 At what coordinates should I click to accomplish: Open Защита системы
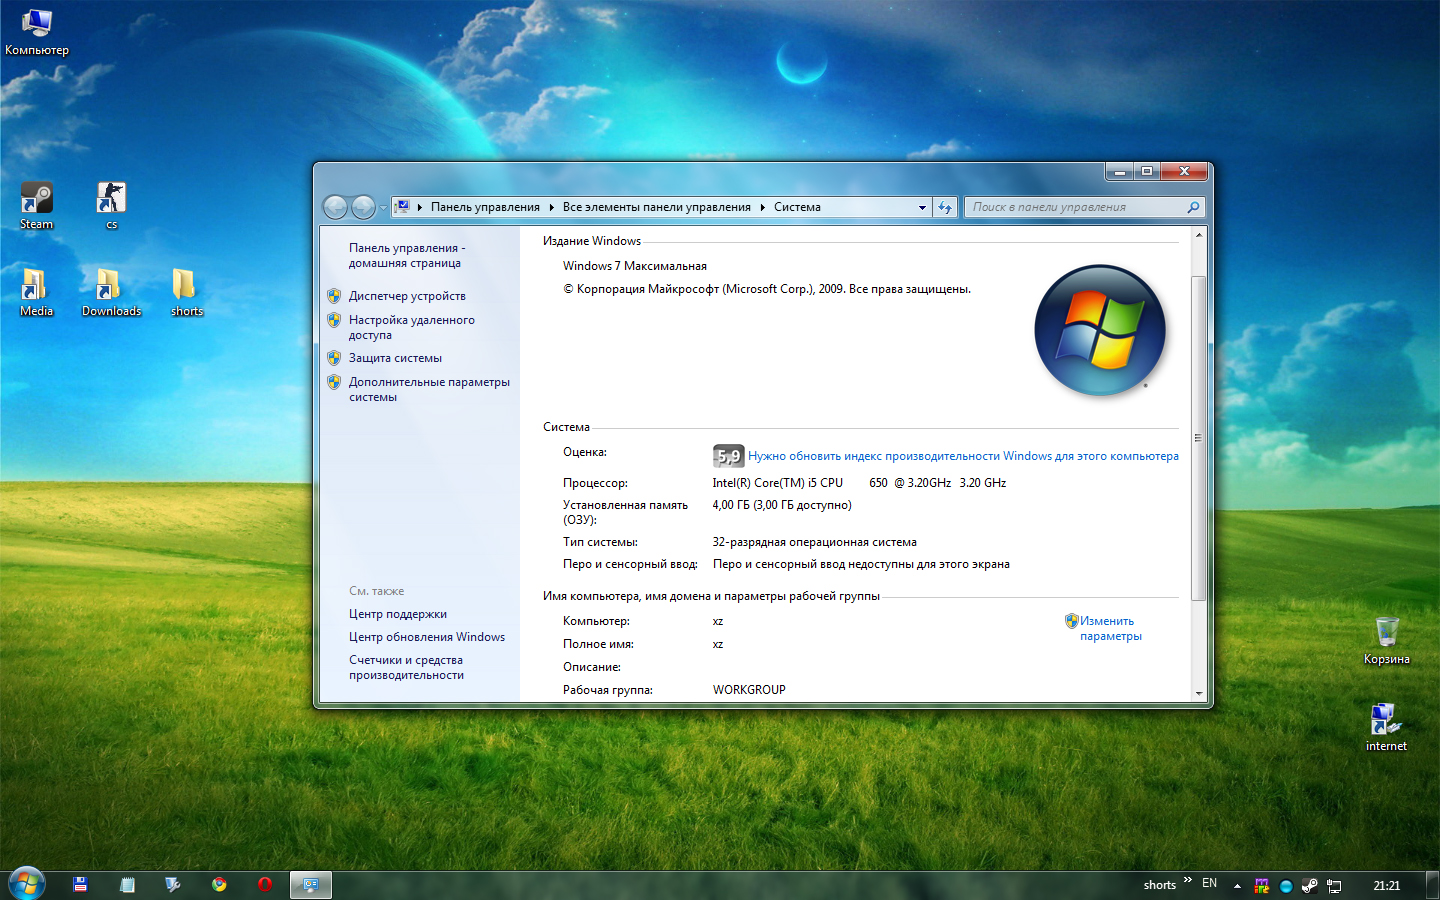tap(395, 358)
